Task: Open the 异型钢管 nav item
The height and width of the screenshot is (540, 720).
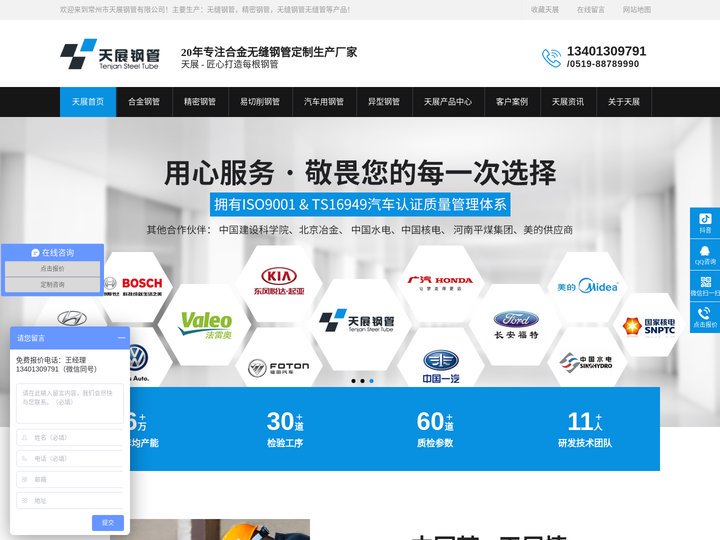Action: (384, 101)
